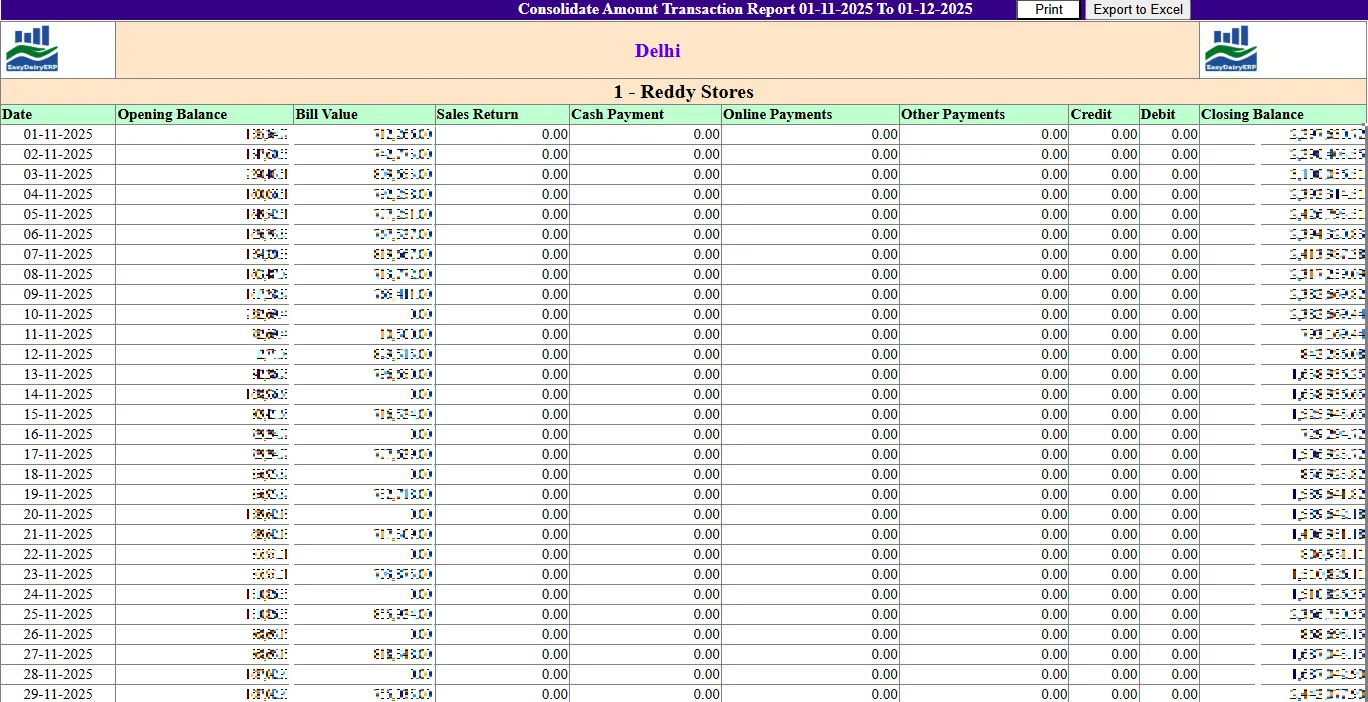Select the date cell 12-11-2025

(58, 354)
